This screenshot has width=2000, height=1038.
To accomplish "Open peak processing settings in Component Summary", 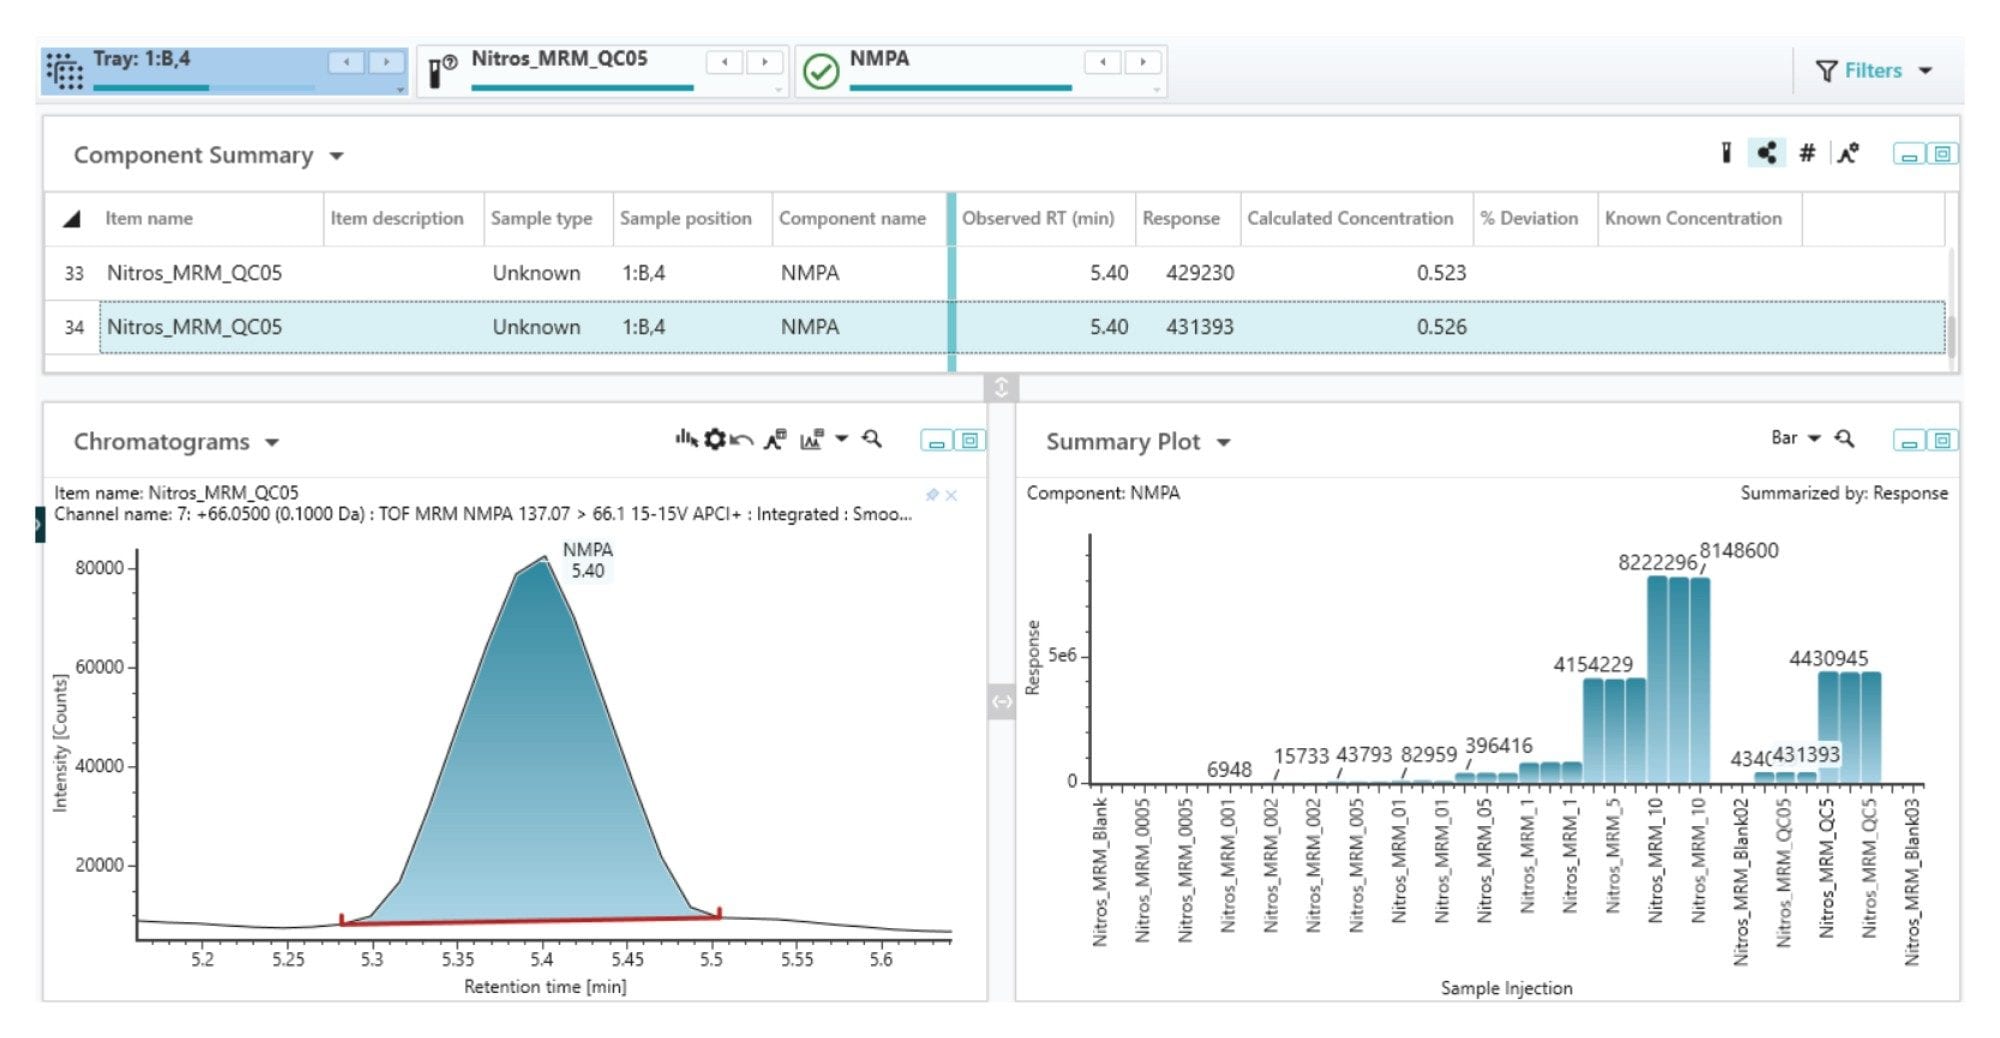I will click(1848, 153).
